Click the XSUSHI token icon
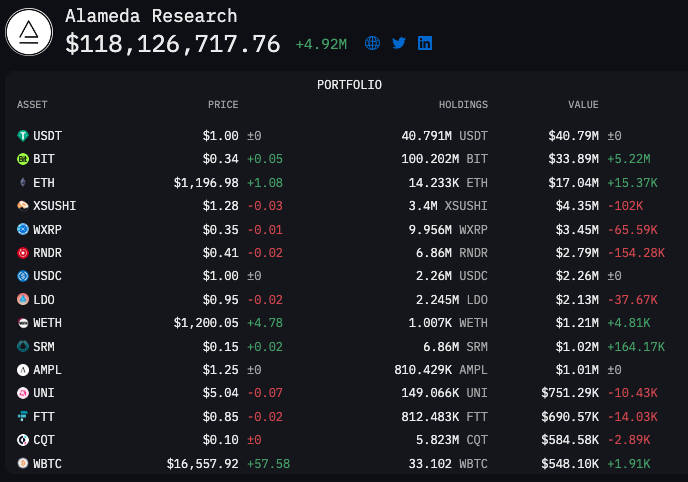The height and width of the screenshot is (482, 688). coord(23,206)
